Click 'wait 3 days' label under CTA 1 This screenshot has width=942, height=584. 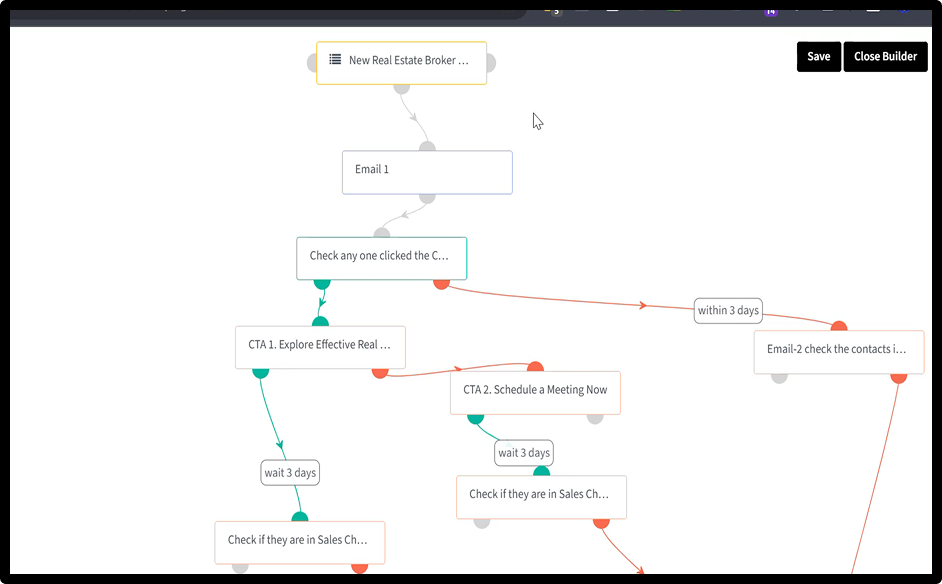click(x=290, y=473)
